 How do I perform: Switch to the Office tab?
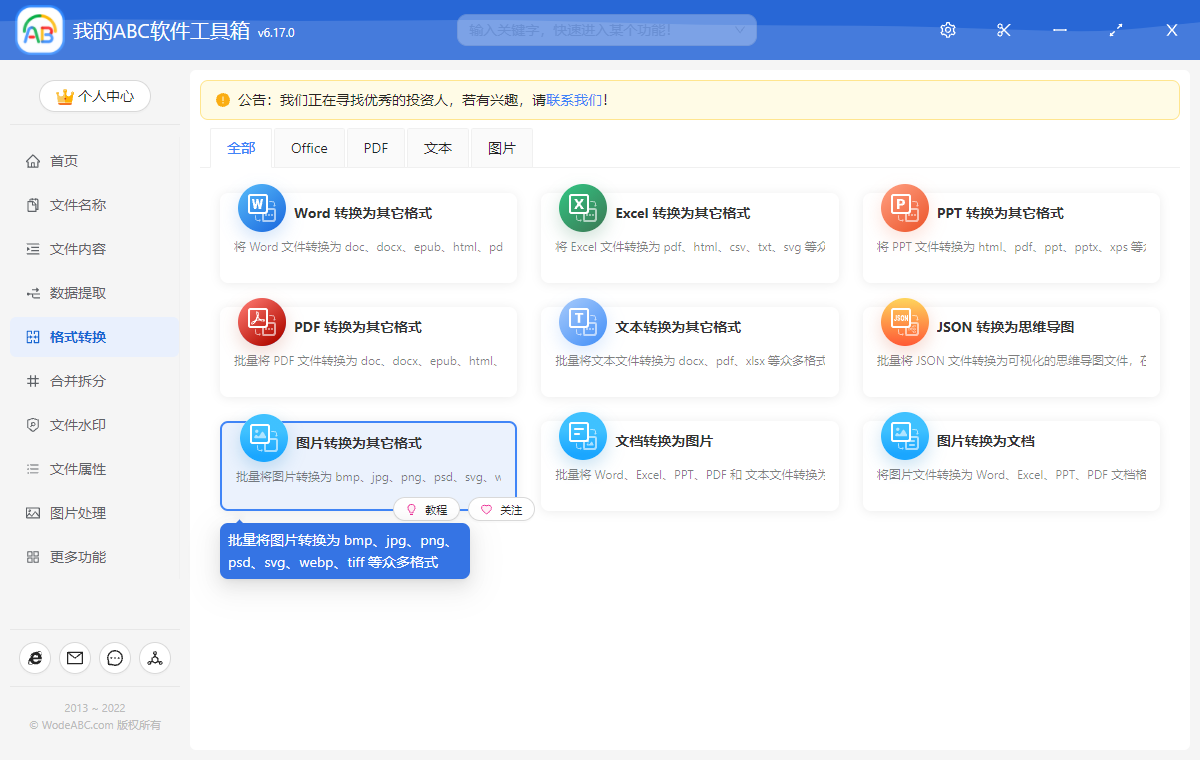309,147
